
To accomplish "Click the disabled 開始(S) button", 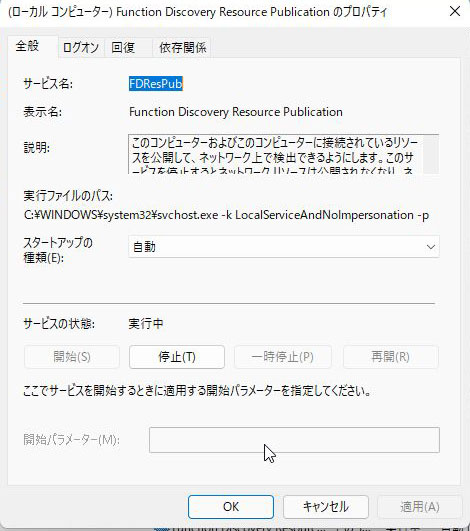I will [72, 357].
